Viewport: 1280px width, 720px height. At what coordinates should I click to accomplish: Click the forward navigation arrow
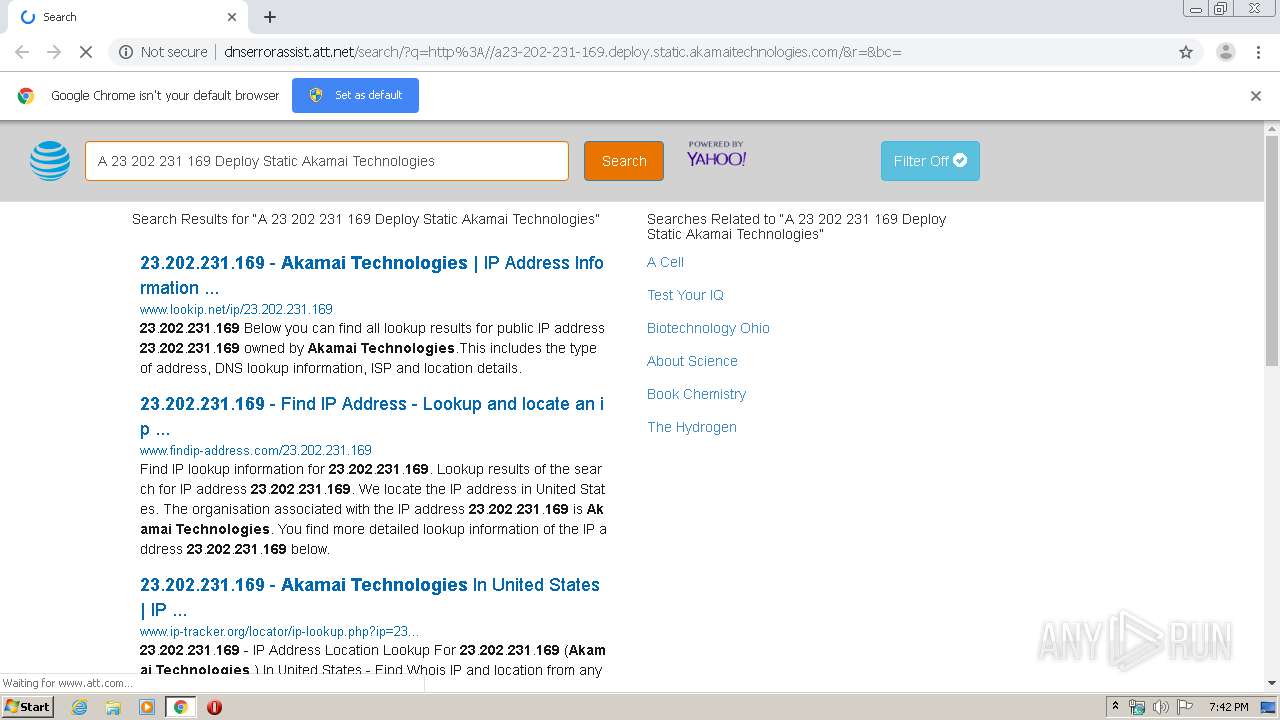(54, 52)
